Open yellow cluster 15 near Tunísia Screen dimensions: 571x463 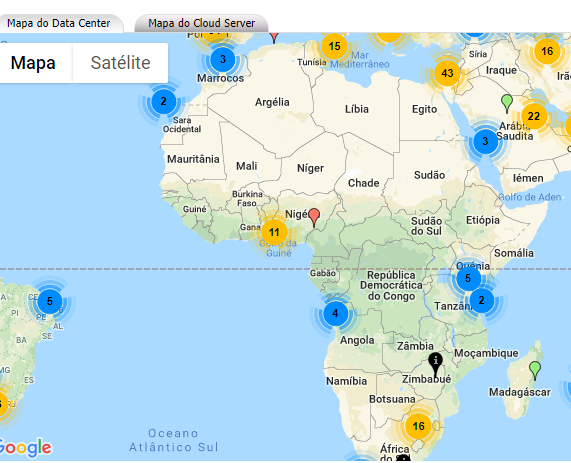334,46
